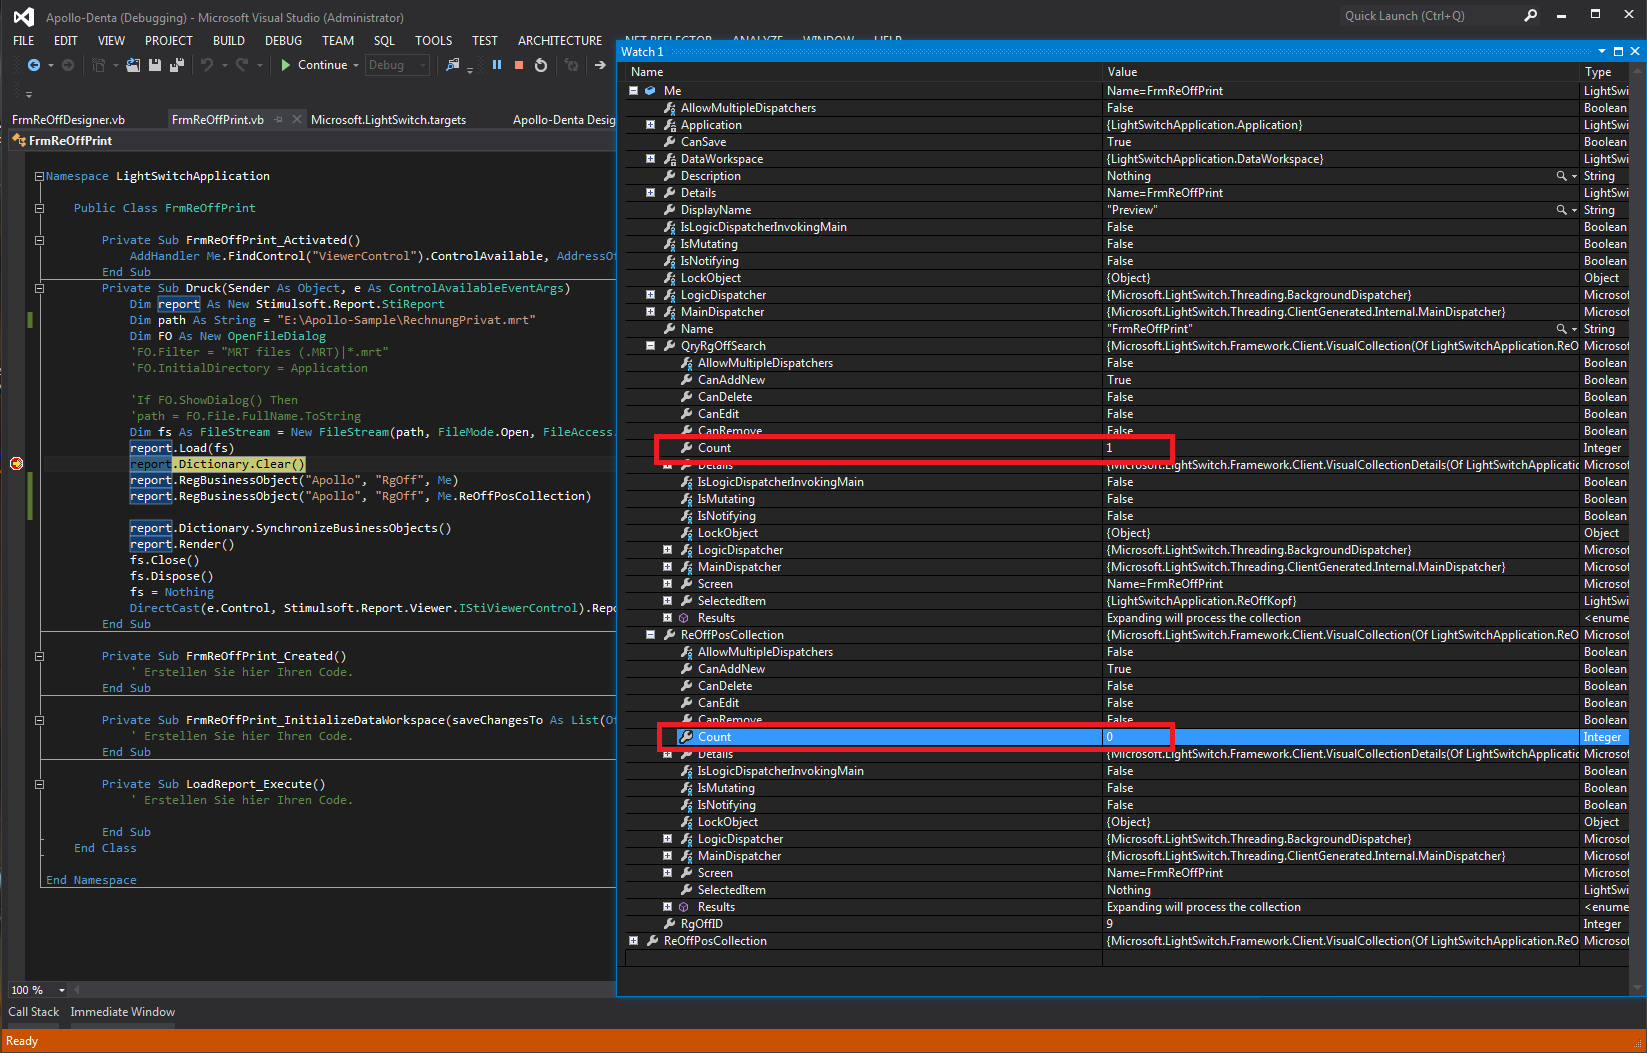Open the BUILD menu
This screenshot has width=1647, height=1053.
(229, 41)
